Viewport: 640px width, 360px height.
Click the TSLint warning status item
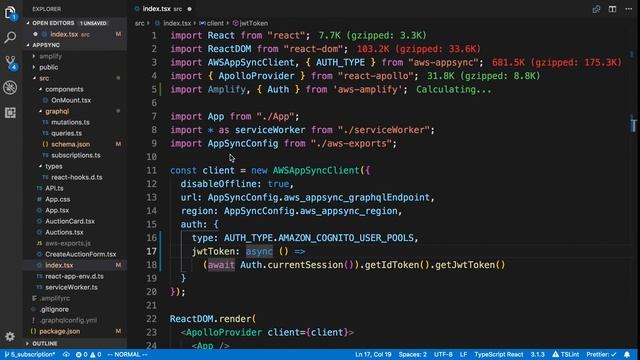pos(566,355)
